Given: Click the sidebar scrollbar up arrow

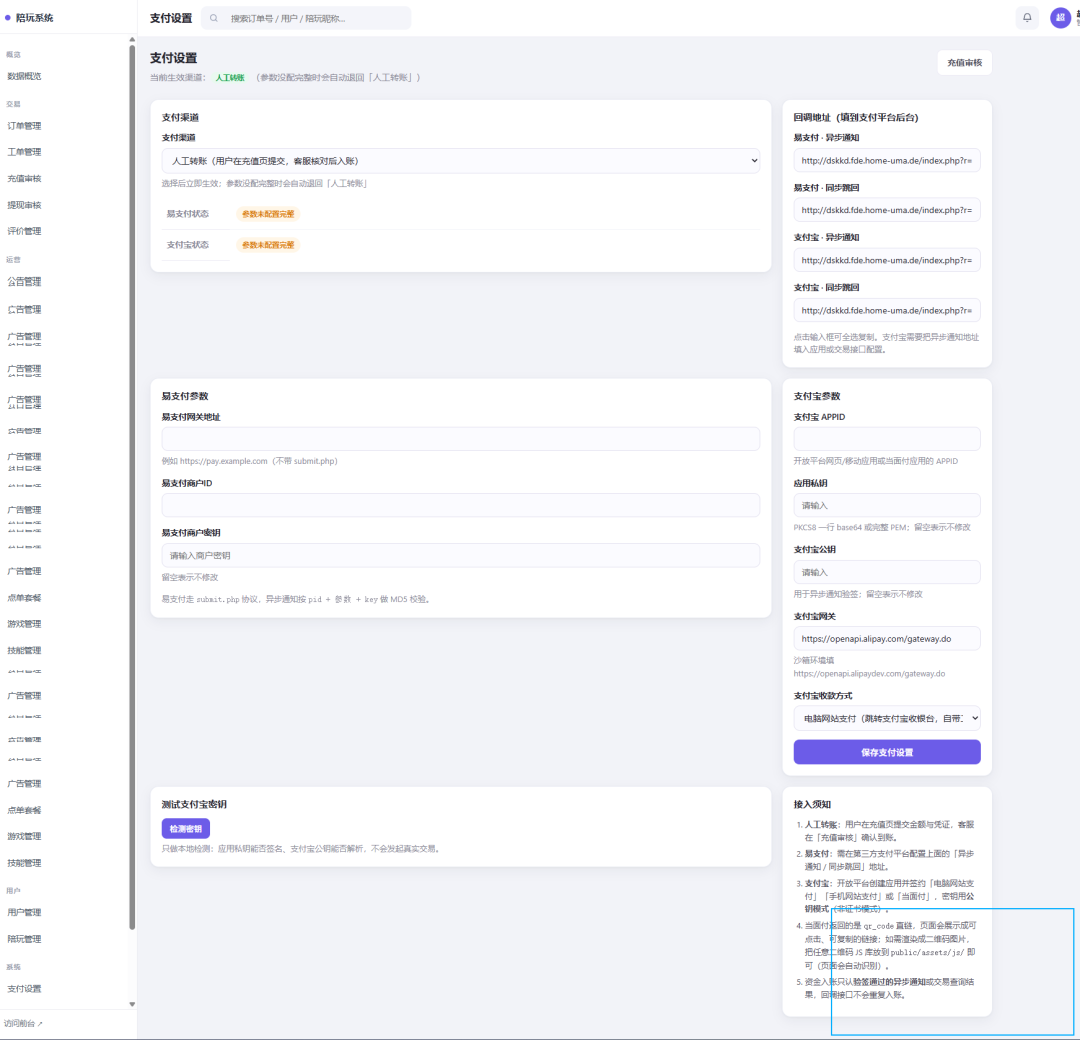Looking at the screenshot, I should (x=132, y=40).
